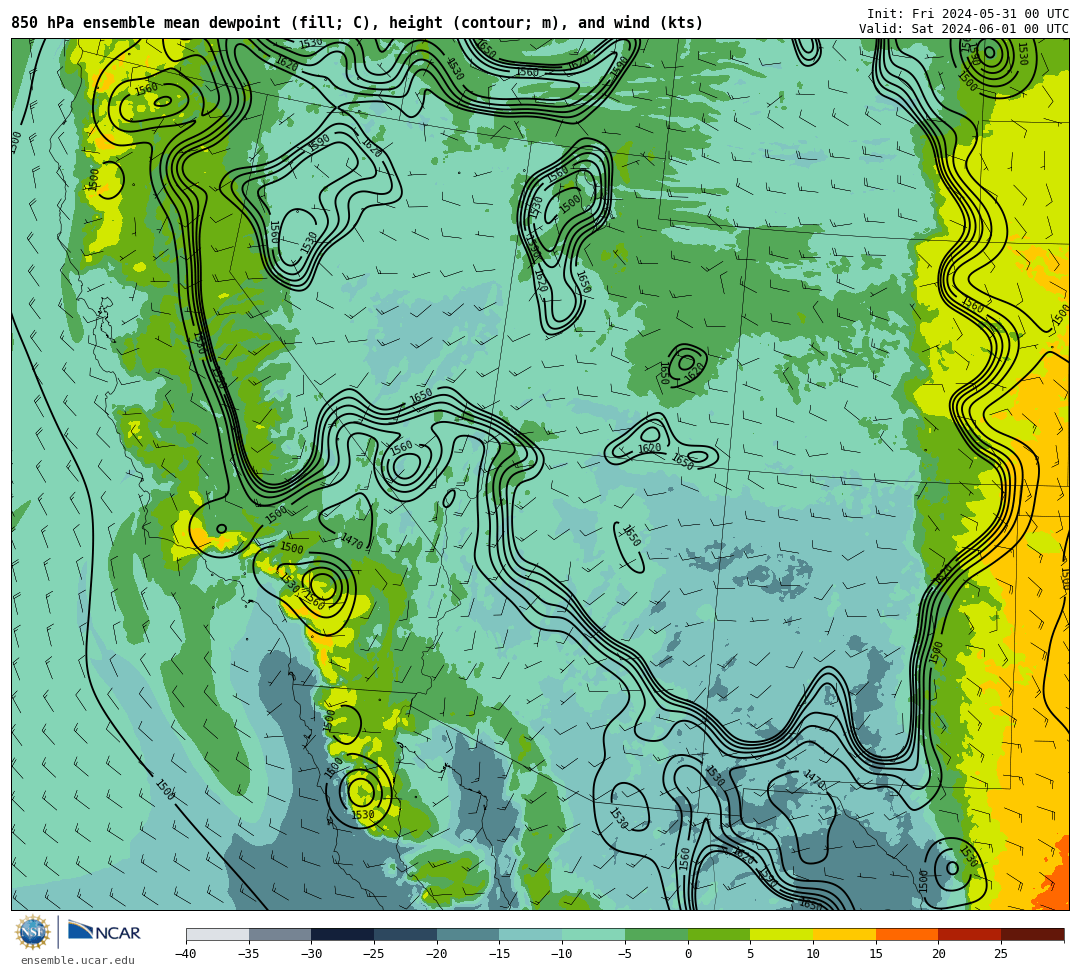1080x973 pixels.
Task: Pick the dark red 20 to 25 colorbar swatch
Action: point(970,934)
